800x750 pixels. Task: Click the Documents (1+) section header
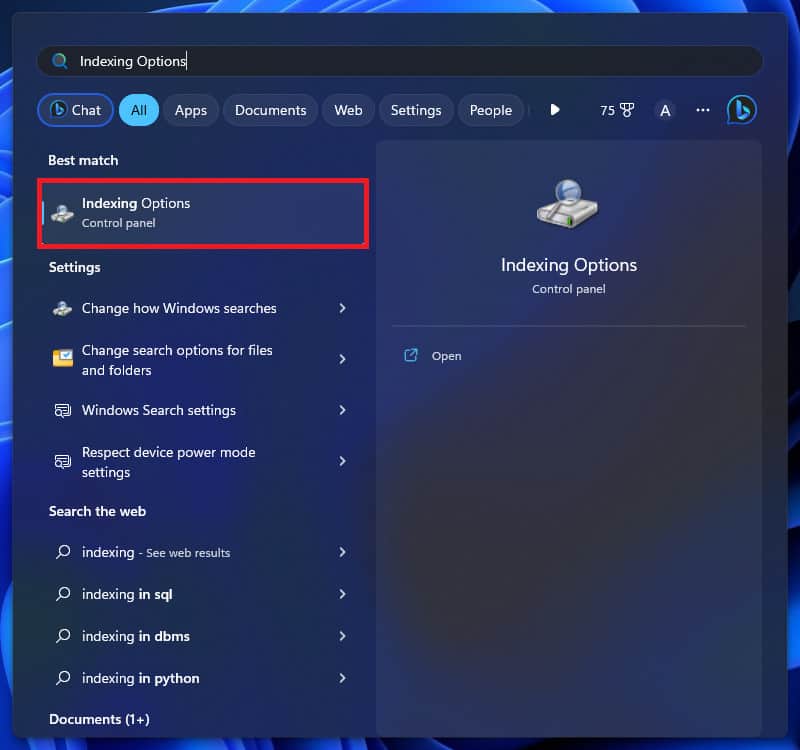(99, 719)
